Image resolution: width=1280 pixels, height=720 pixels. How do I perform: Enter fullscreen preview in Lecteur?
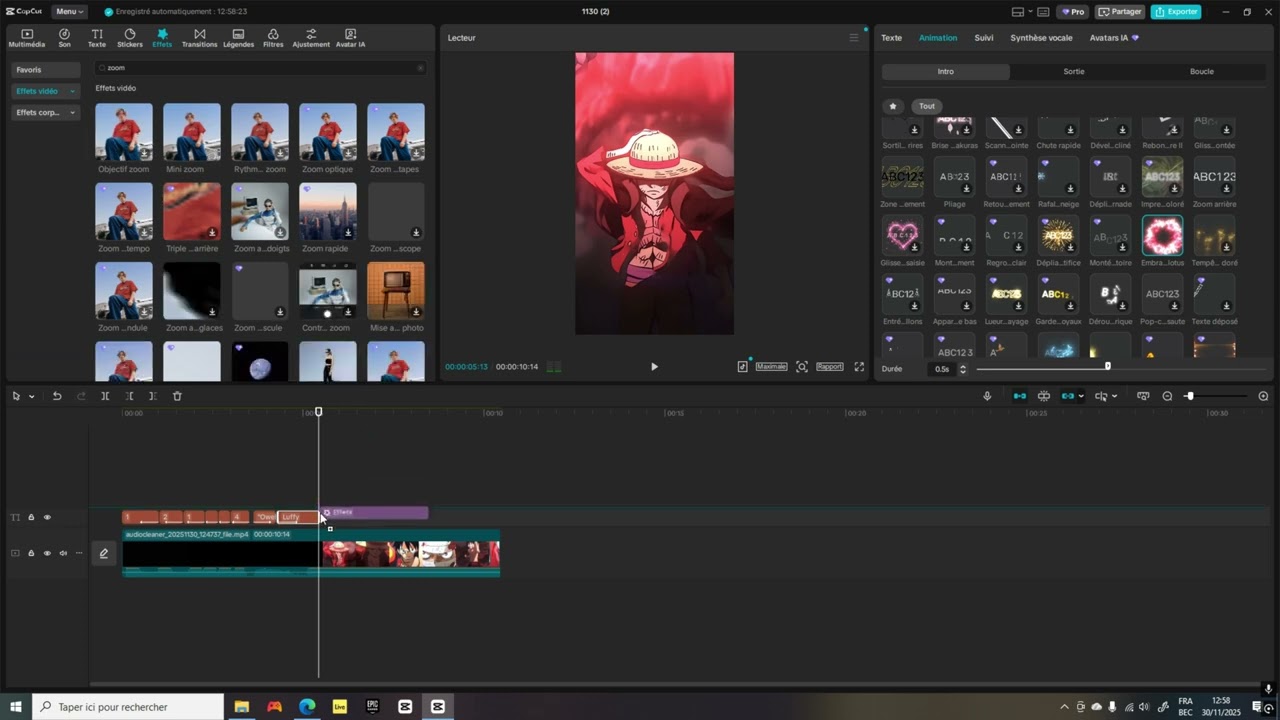[859, 367]
